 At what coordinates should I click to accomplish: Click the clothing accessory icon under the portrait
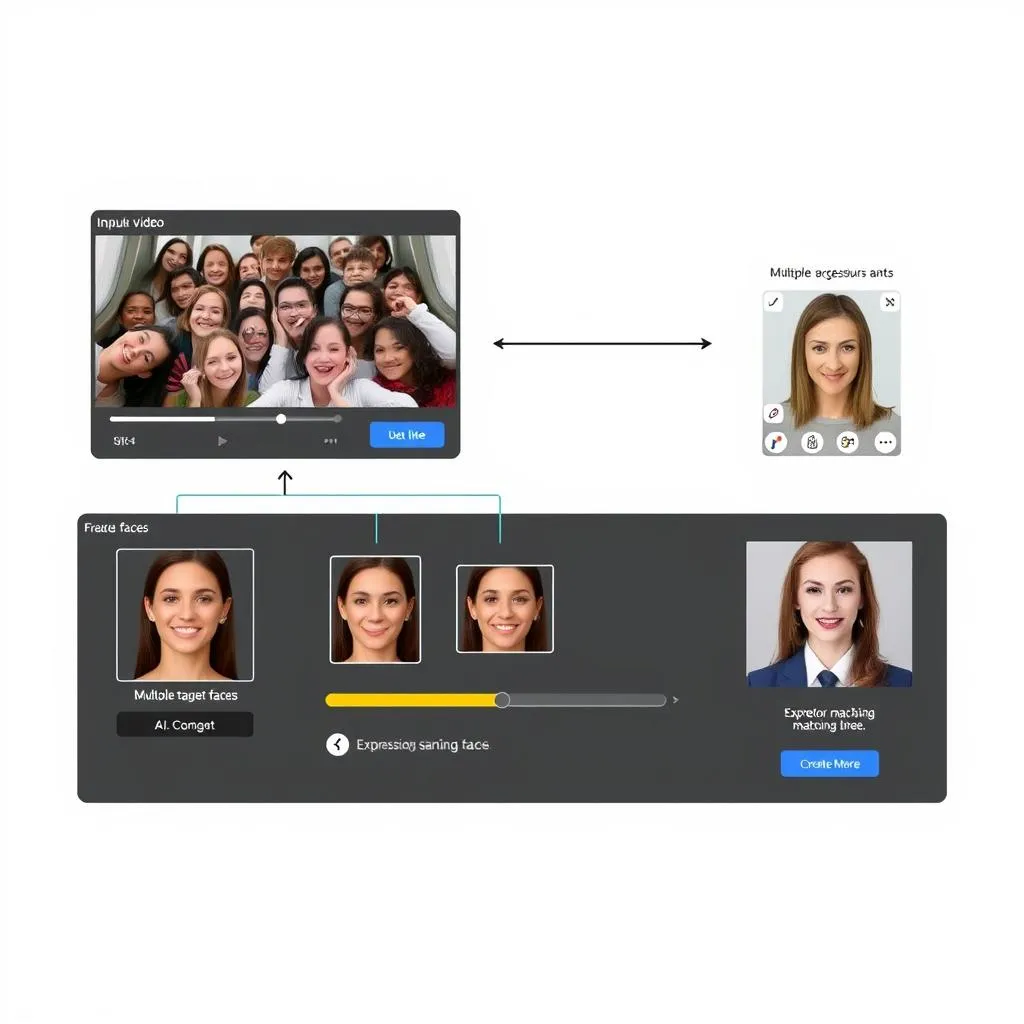[811, 441]
